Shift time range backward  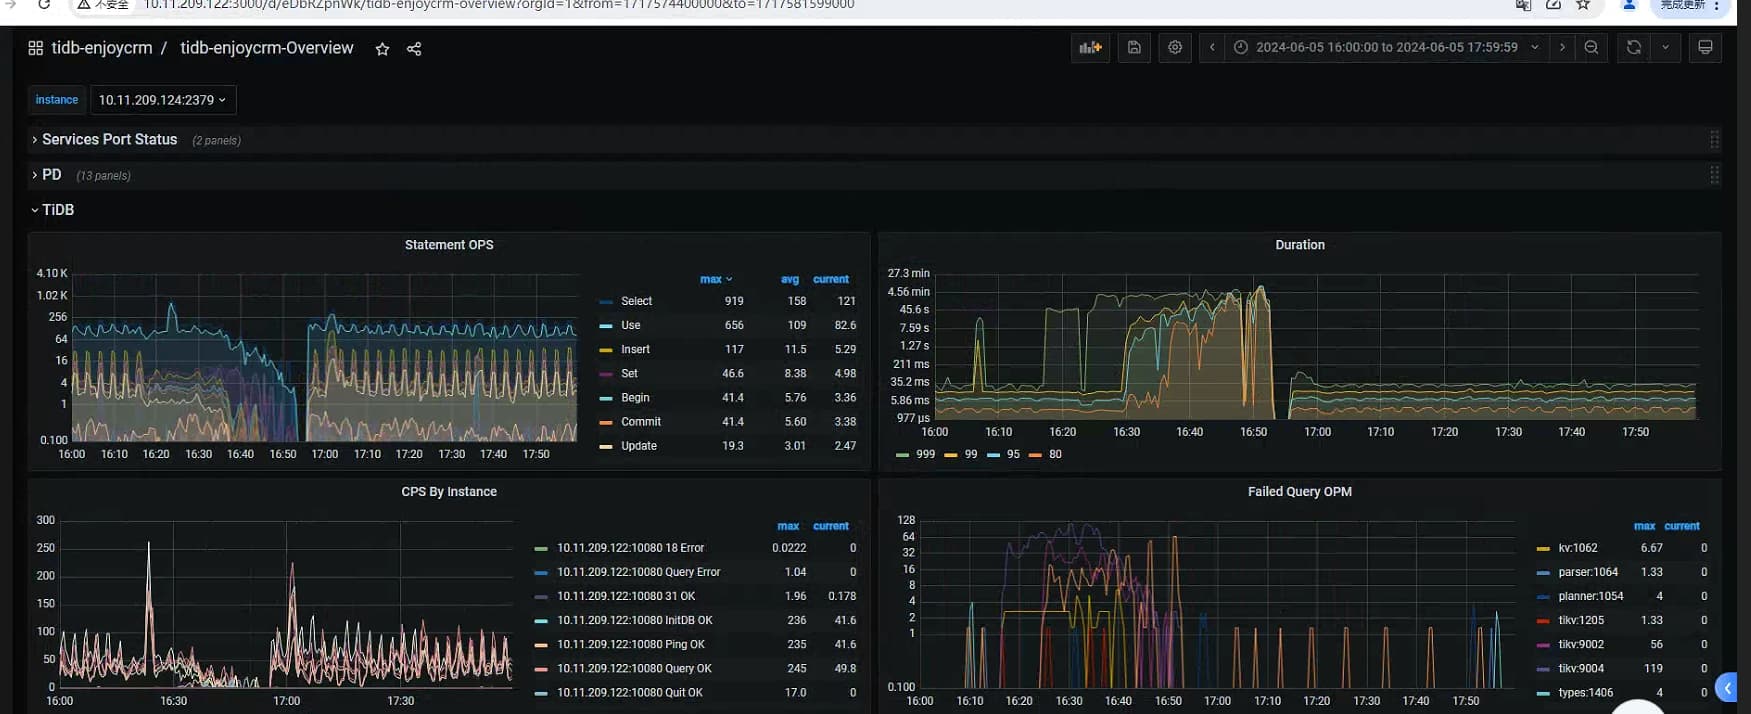[1212, 47]
